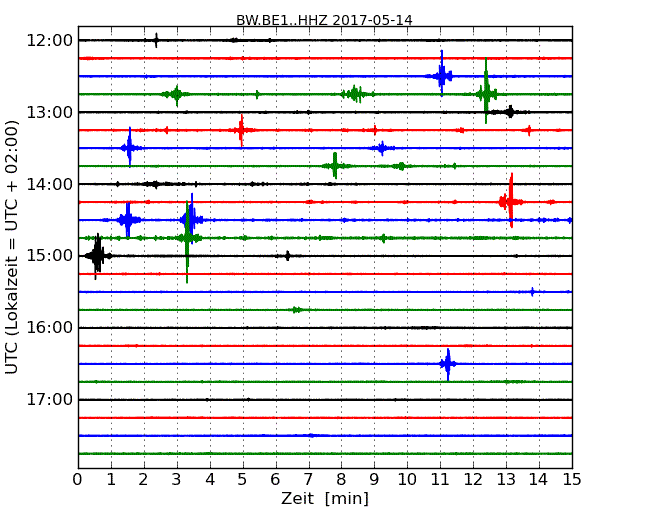Select x-axis tick label 4
Screen dimensions: 650x520
click(x=210, y=480)
